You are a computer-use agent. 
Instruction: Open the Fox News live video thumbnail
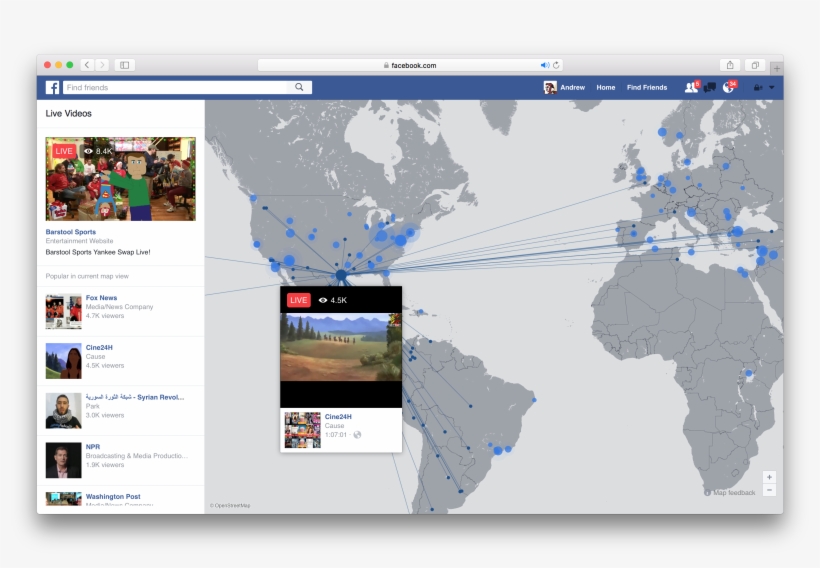tap(63, 311)
